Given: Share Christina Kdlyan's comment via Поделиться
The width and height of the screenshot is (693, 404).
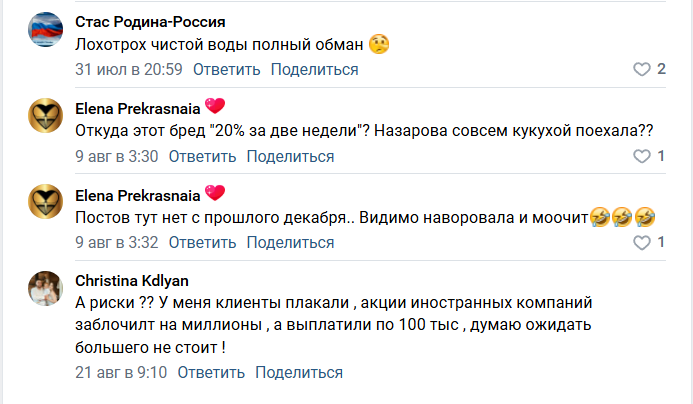Looking at the screenshot, I should pos(299,372).
